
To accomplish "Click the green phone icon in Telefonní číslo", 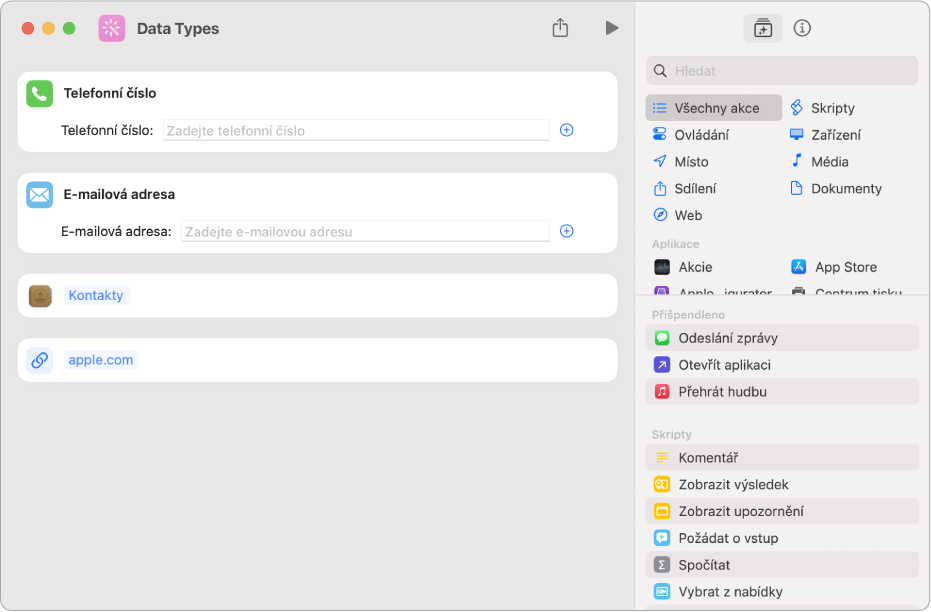I will coord(40,94).
